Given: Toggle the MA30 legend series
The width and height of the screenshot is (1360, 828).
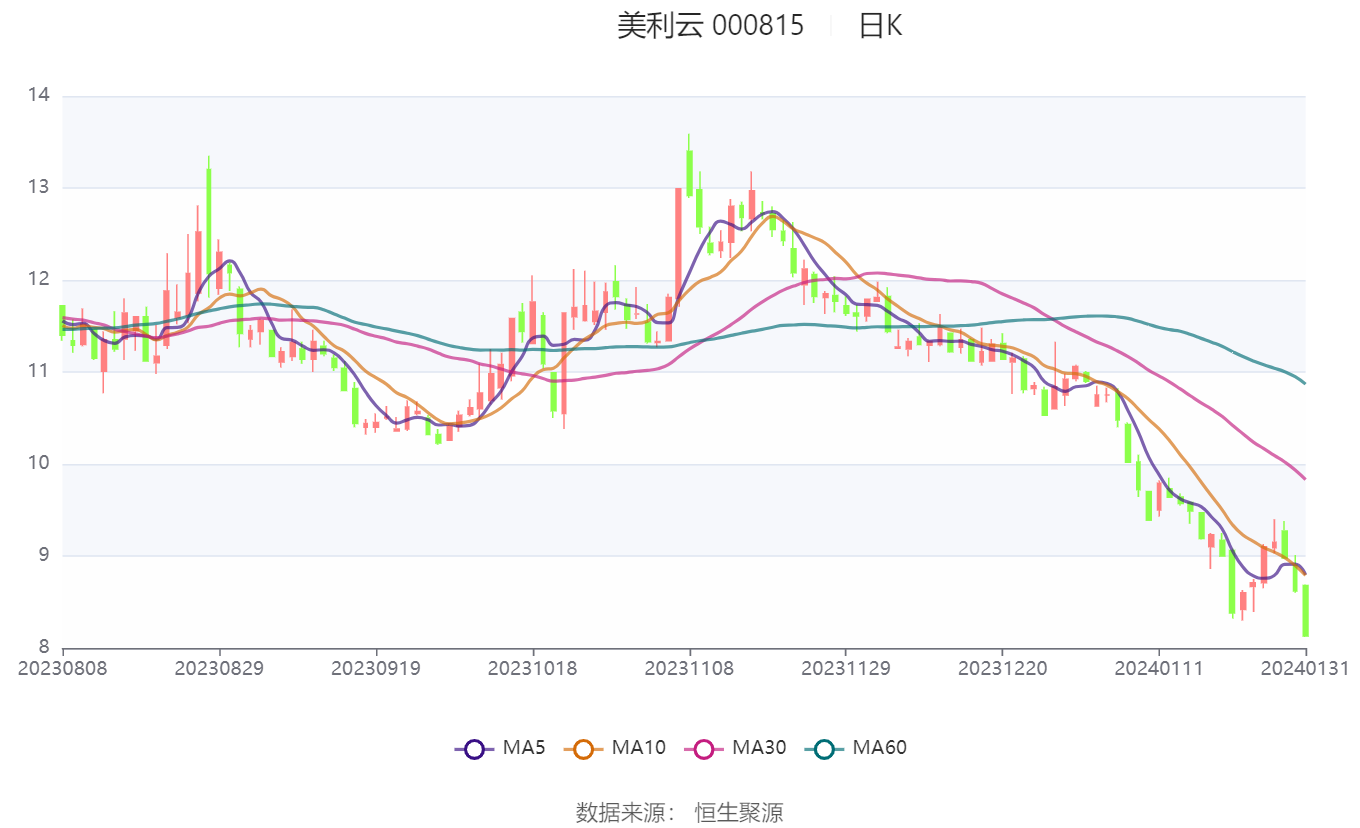Looking at the screenshot, I should (735, 747).
